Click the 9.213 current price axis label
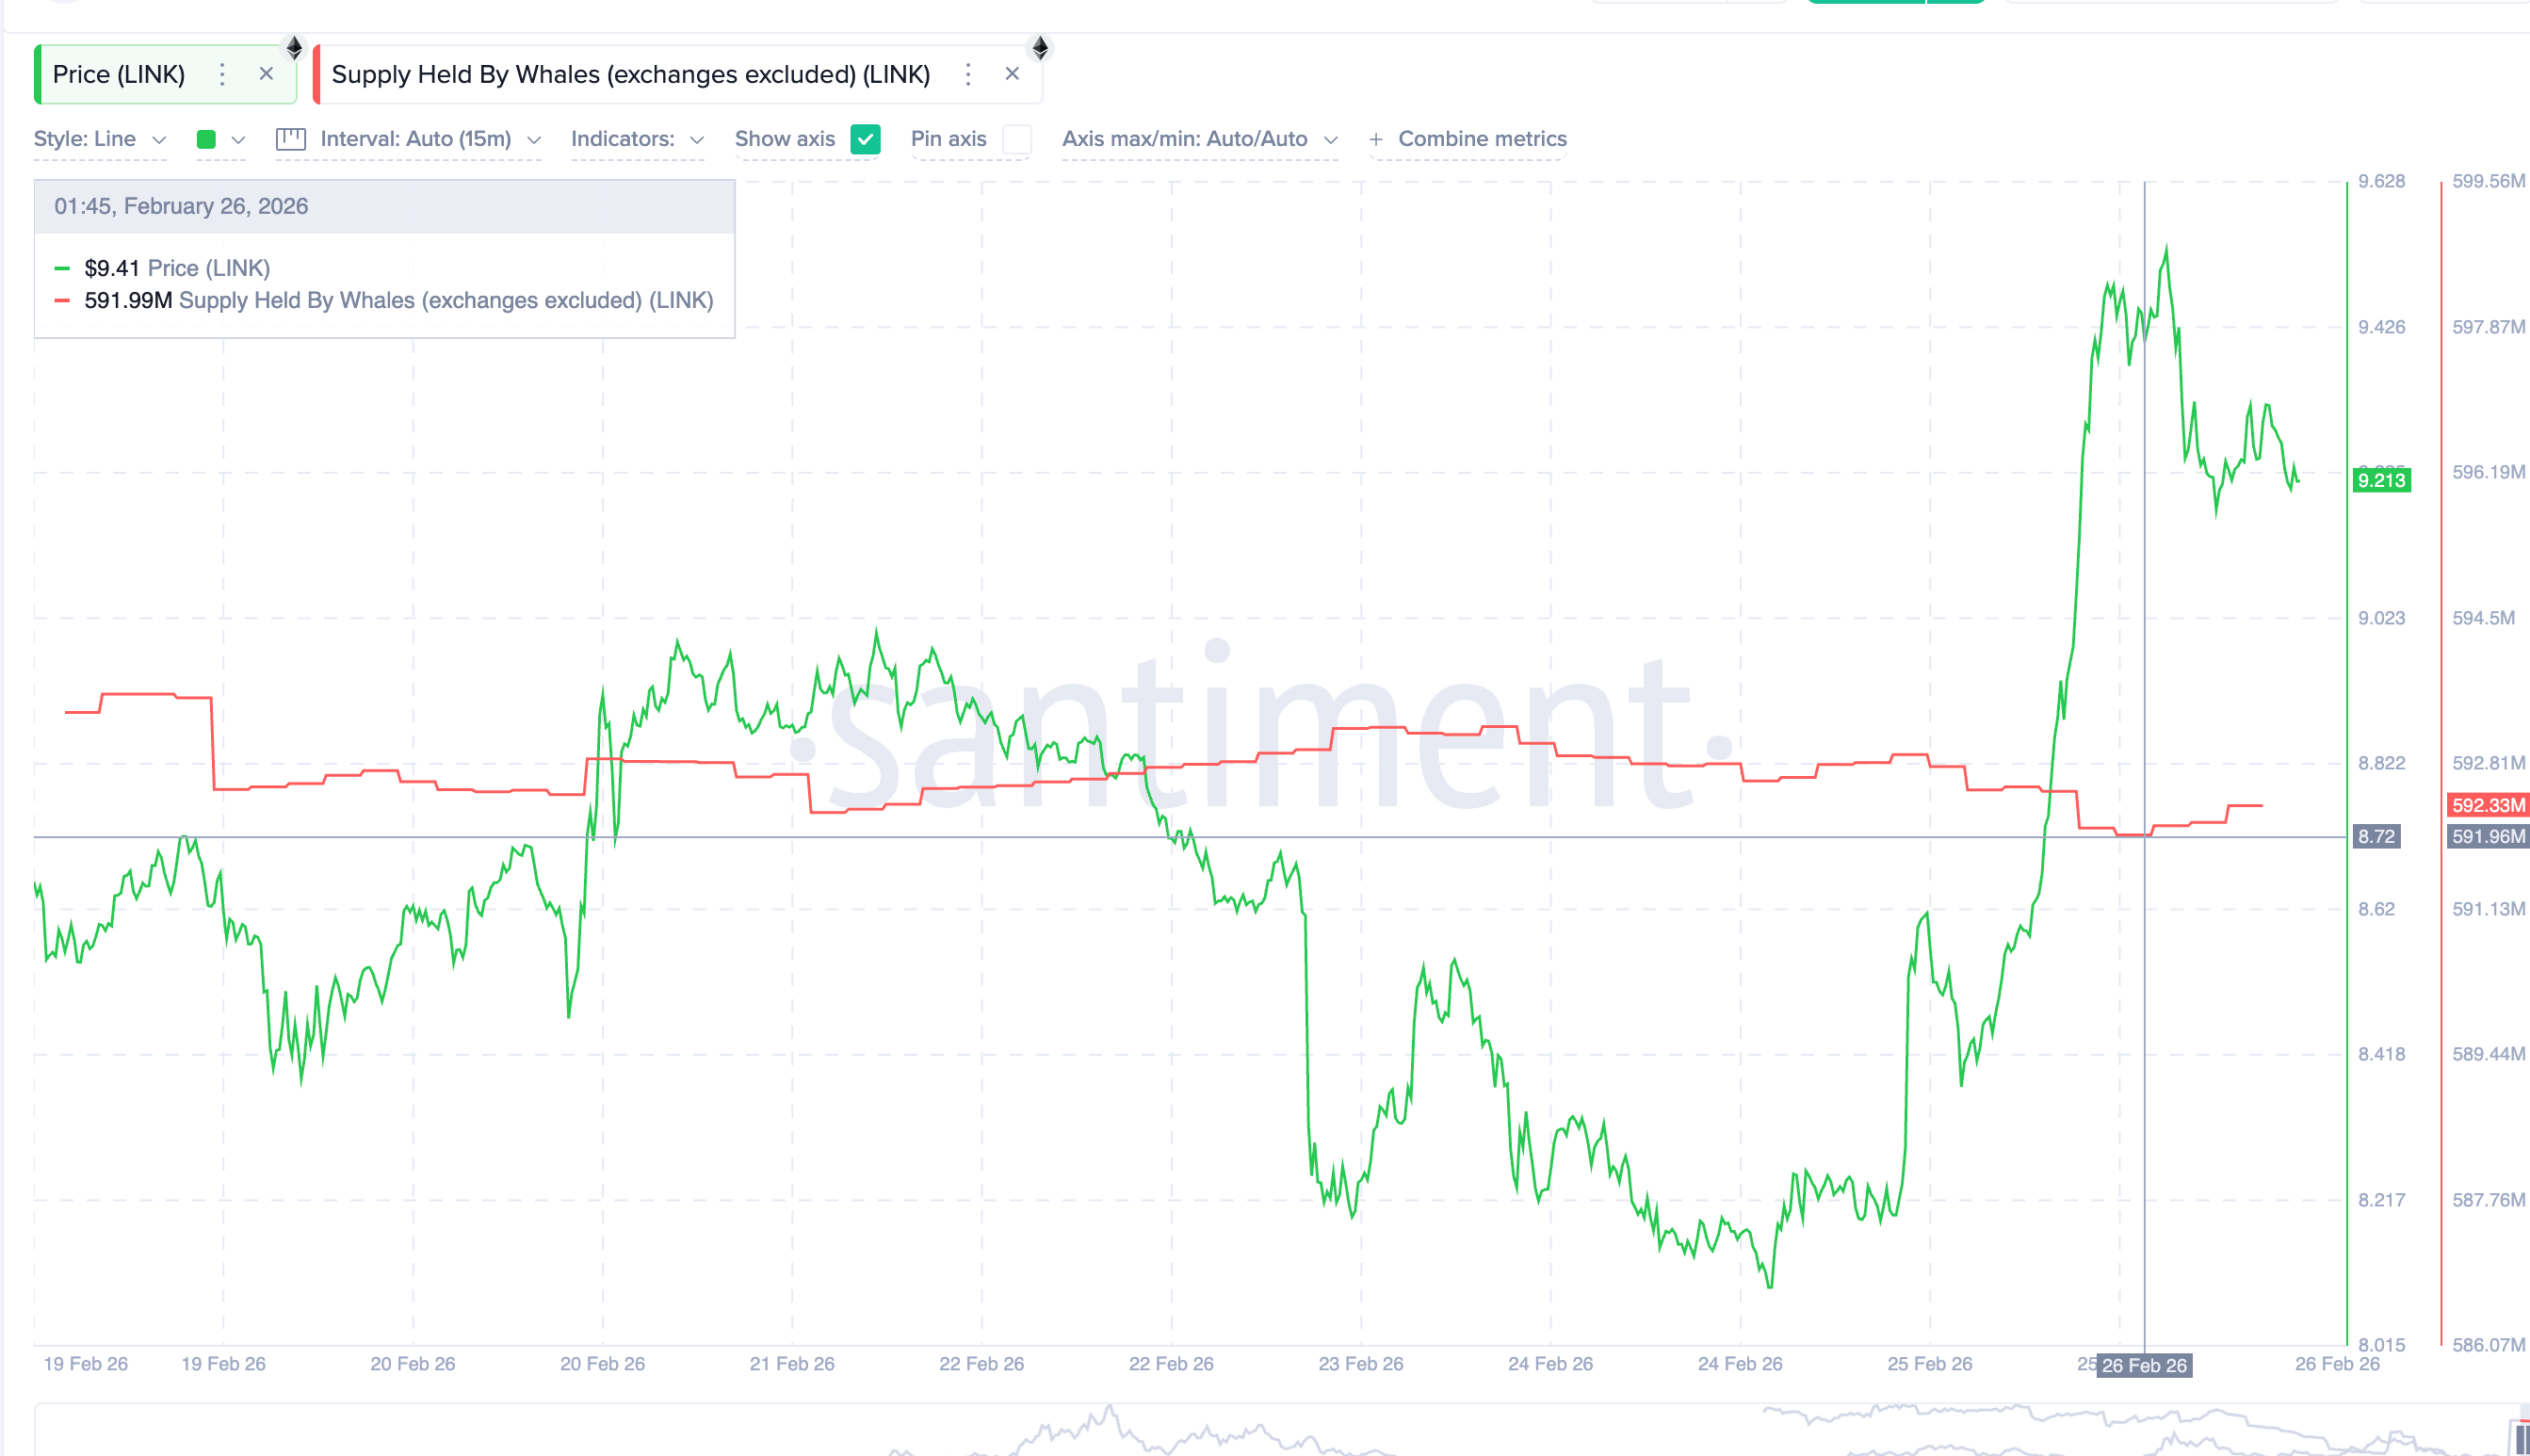The image size is (2530, 1456). coord(2381,480)
